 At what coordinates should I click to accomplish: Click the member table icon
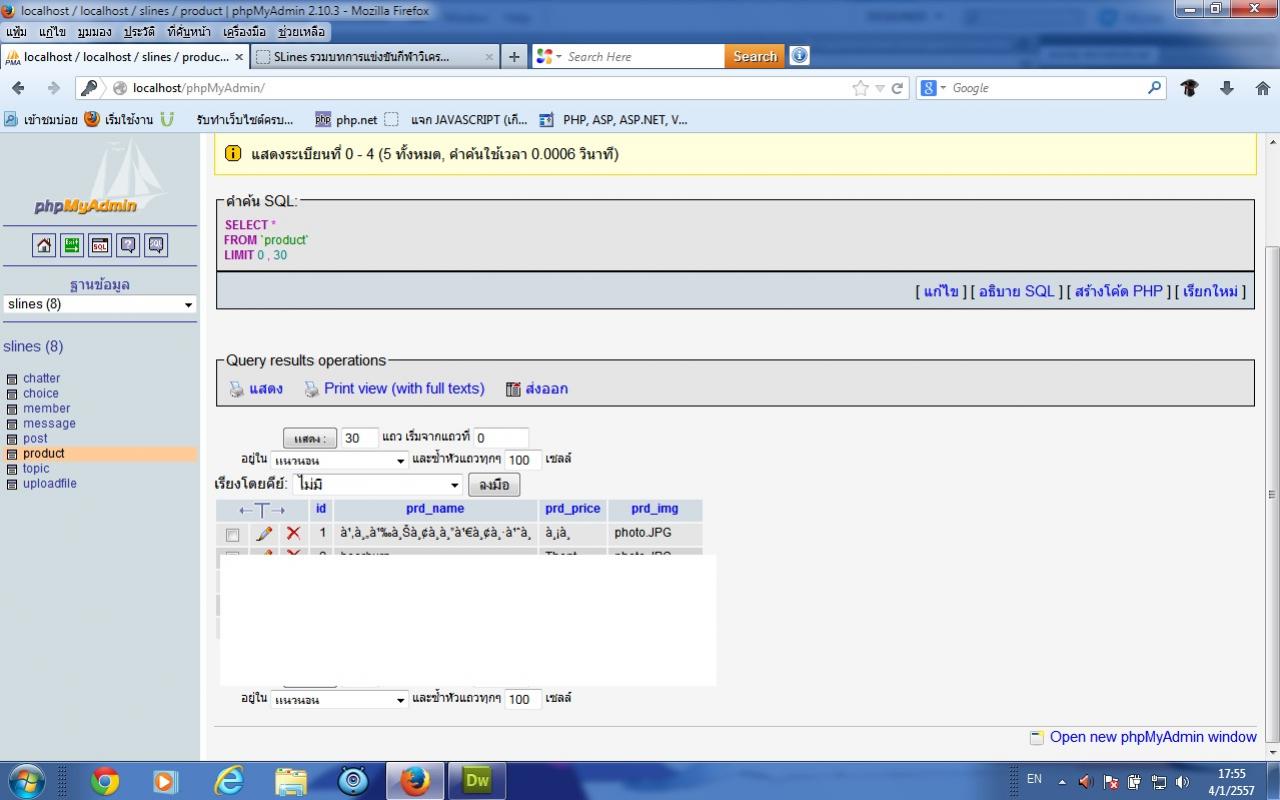pos(12,409)
